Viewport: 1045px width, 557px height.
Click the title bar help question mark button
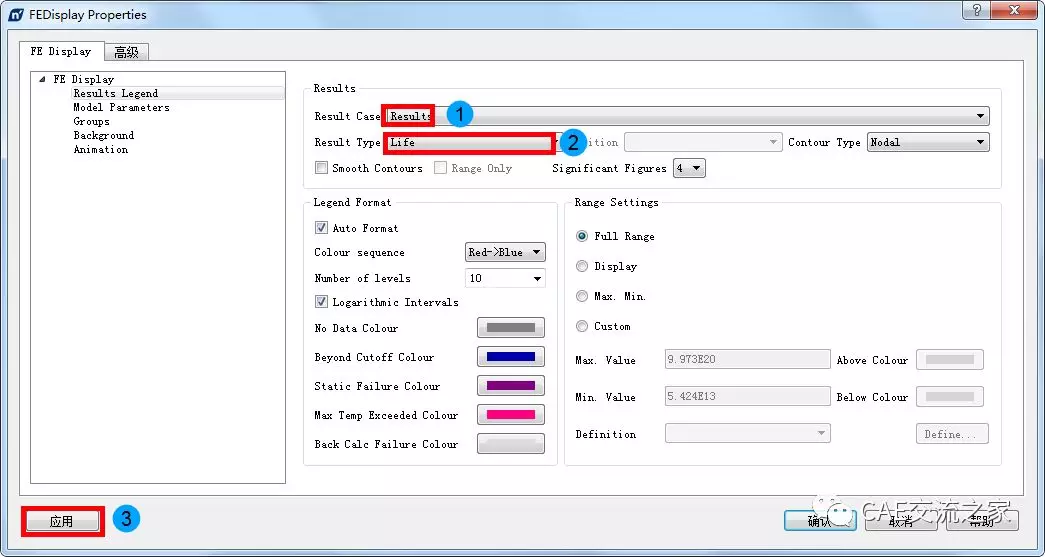(977, 9)
